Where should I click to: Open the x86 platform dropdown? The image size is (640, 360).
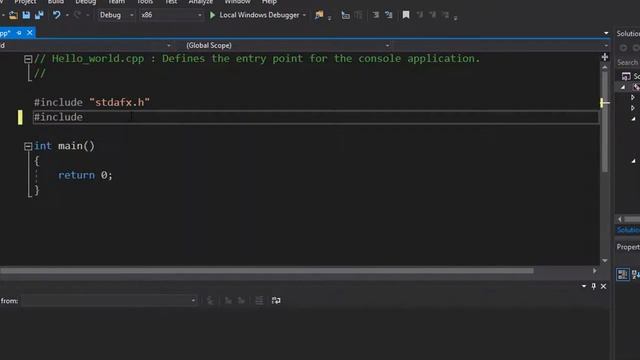(171, 15)
